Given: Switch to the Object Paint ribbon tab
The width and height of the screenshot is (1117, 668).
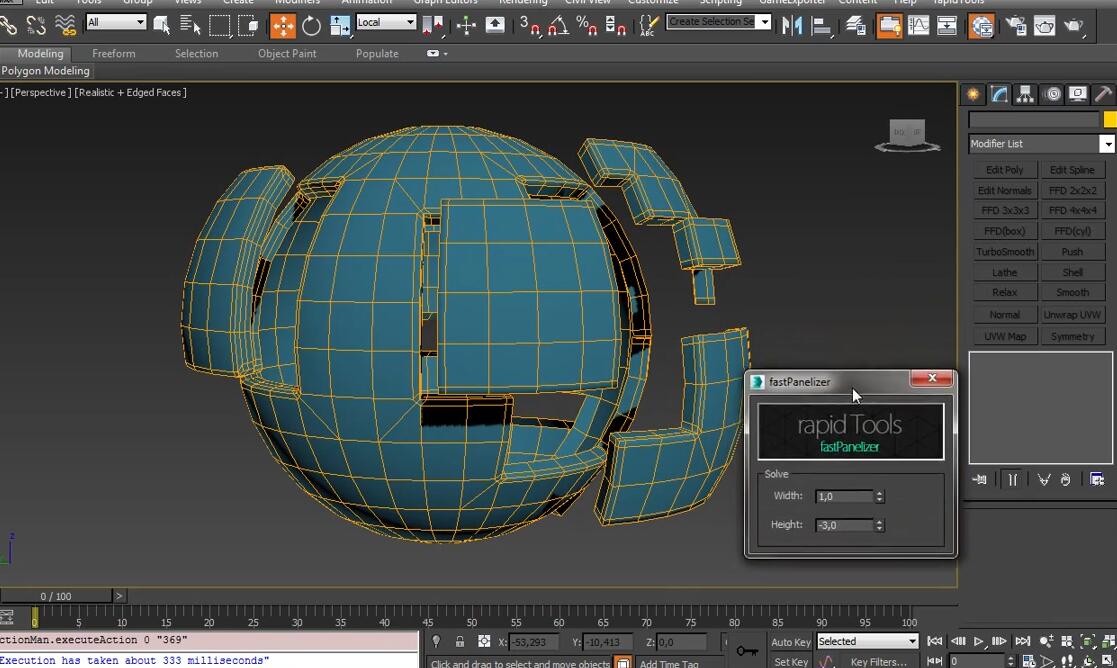Looking at the screenshot, I should click(287, 53).
